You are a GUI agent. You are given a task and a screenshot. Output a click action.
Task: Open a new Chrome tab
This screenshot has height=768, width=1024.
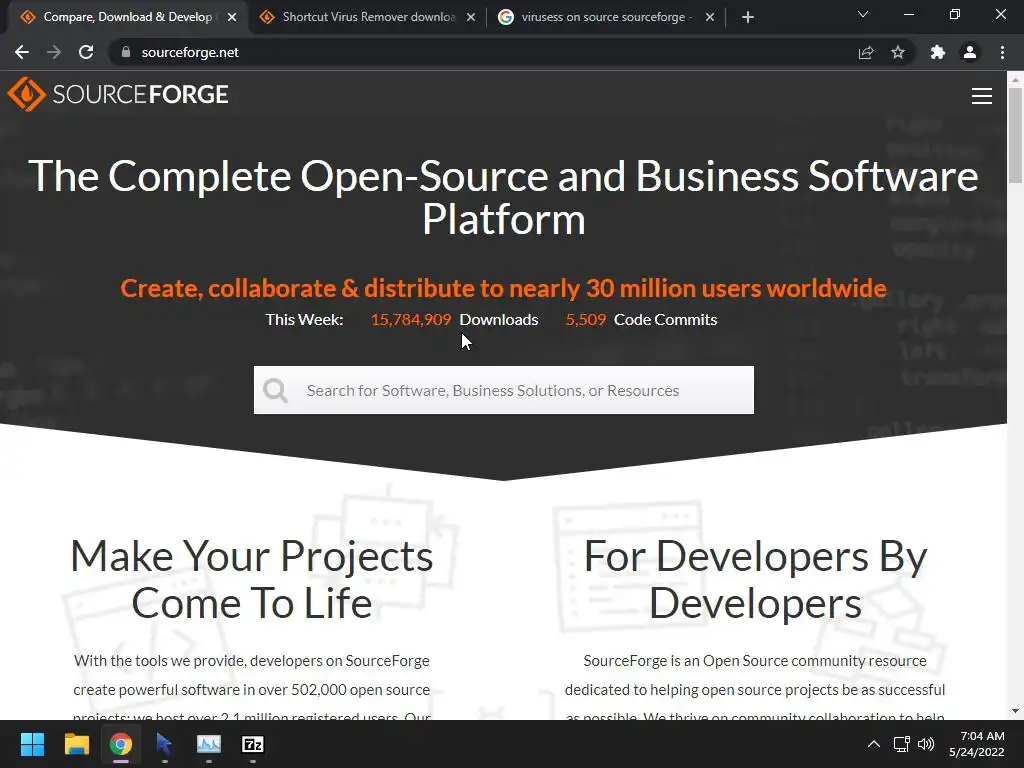pos(748,17)
